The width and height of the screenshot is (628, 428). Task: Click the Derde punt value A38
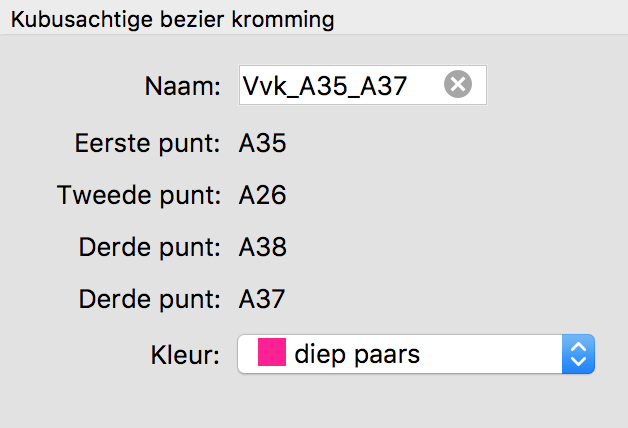tap(262, 247)
